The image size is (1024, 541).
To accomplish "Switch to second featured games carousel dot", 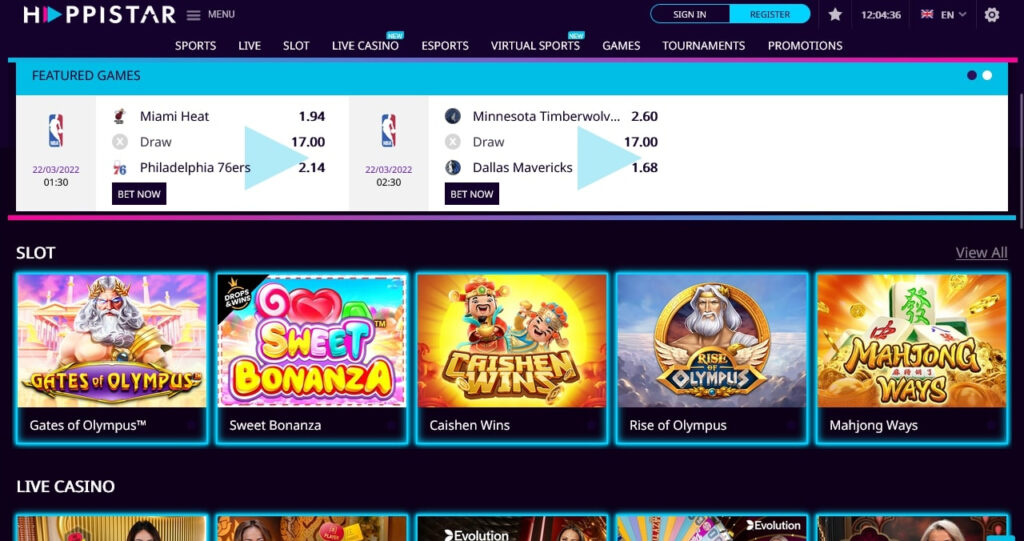I will click(x=987, y=75).
